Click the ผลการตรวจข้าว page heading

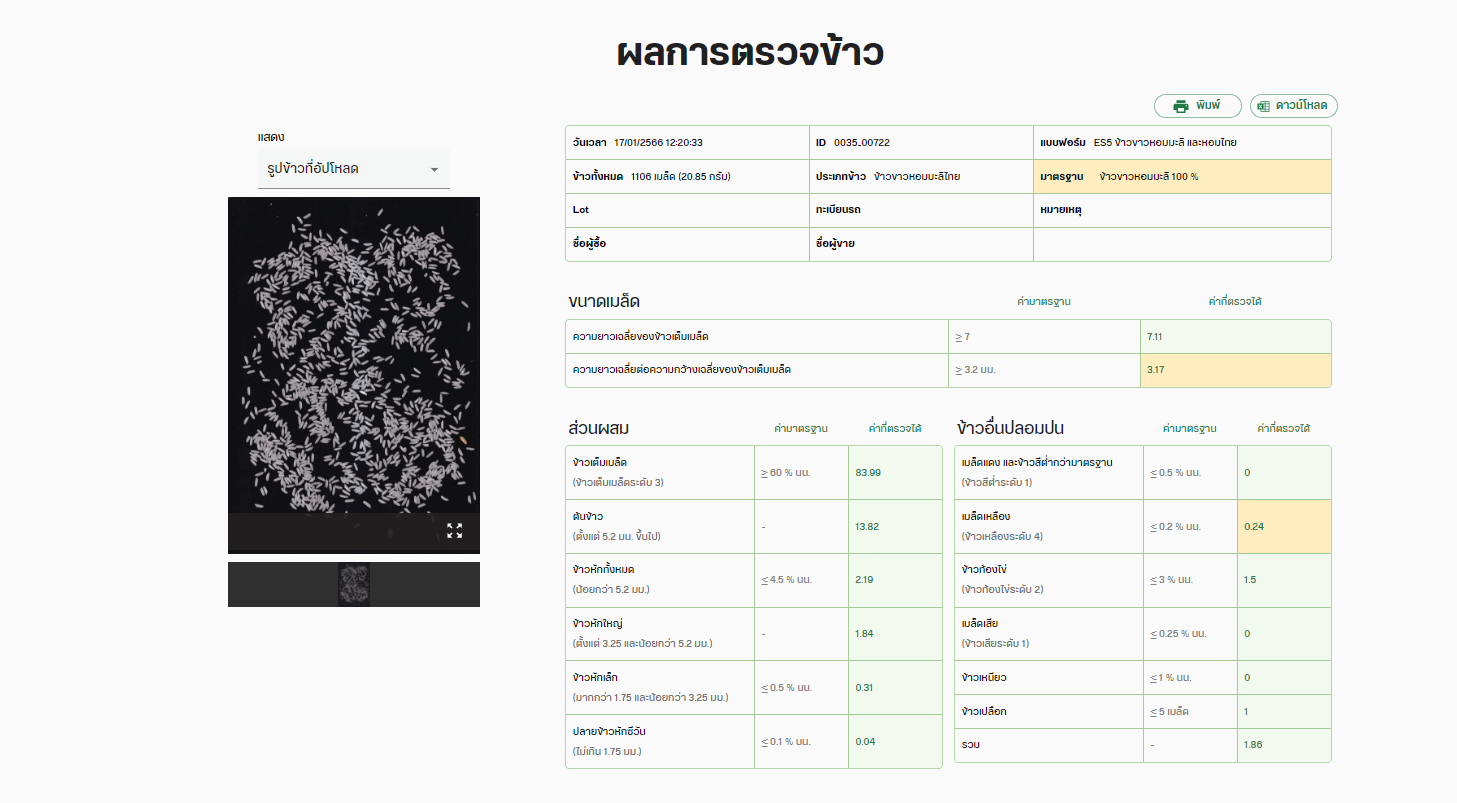[749, 54]
